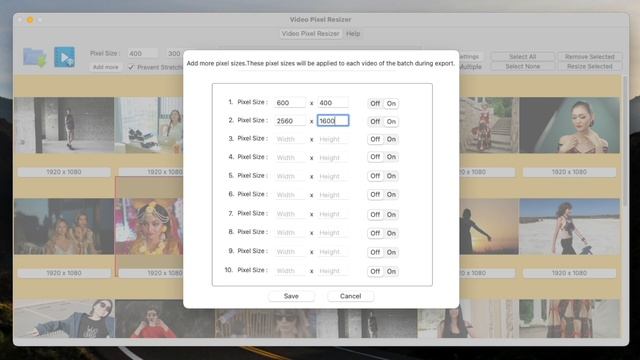Click row 1 width field showing 600
This screenshot has width=640, height=360.
pos(290,102)
